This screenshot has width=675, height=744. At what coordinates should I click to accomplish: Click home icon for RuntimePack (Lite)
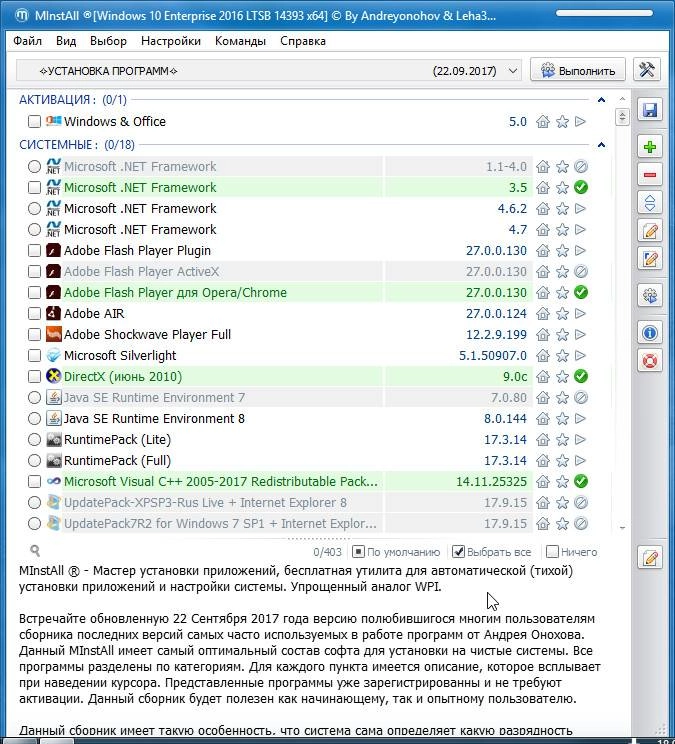543,440
